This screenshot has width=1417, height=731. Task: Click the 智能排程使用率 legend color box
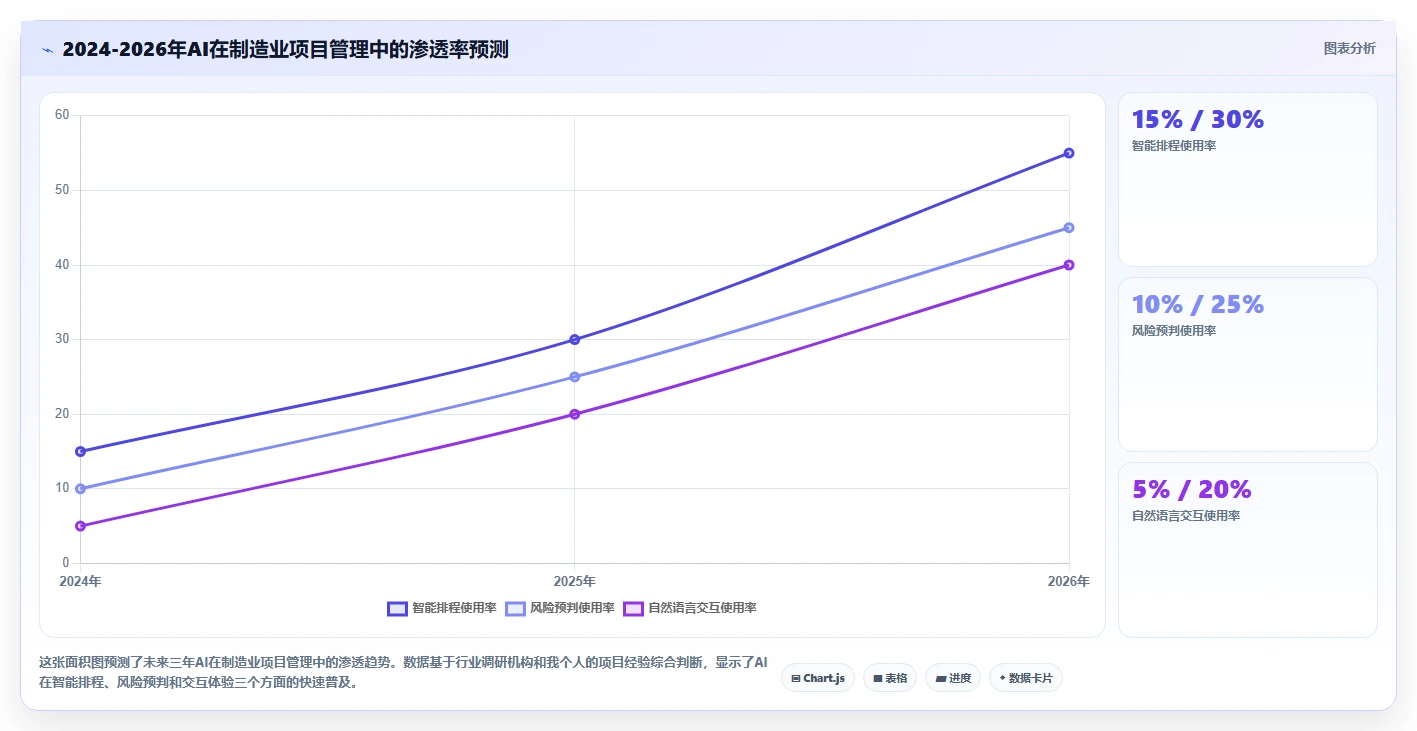[397, 608]
